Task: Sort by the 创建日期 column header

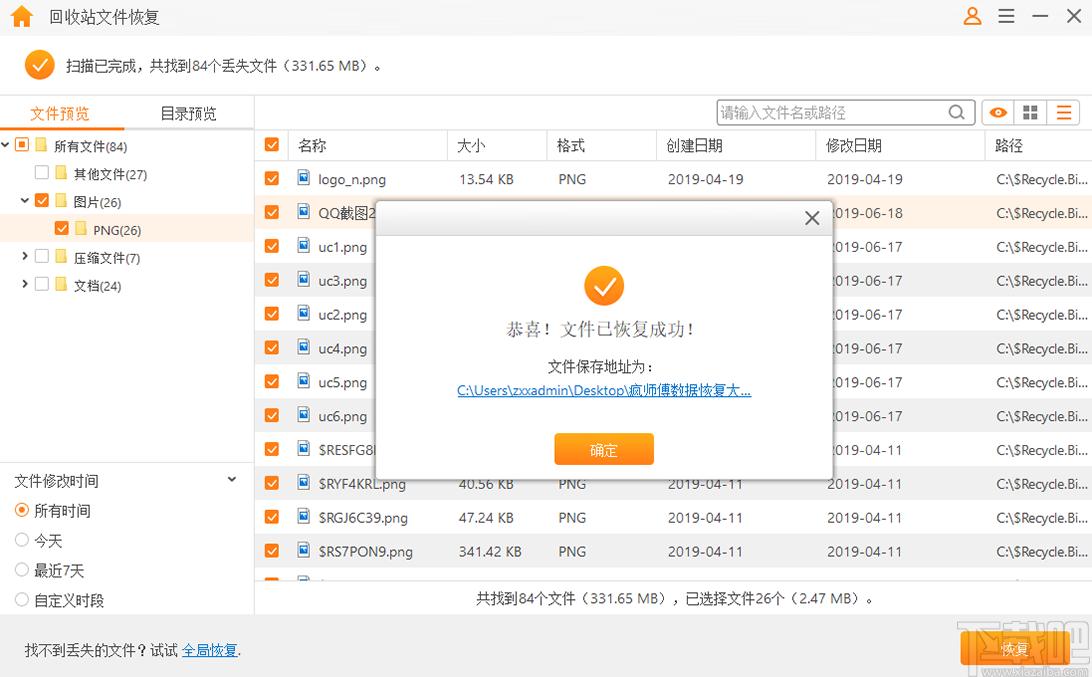Action: click(x=694, y=146)
